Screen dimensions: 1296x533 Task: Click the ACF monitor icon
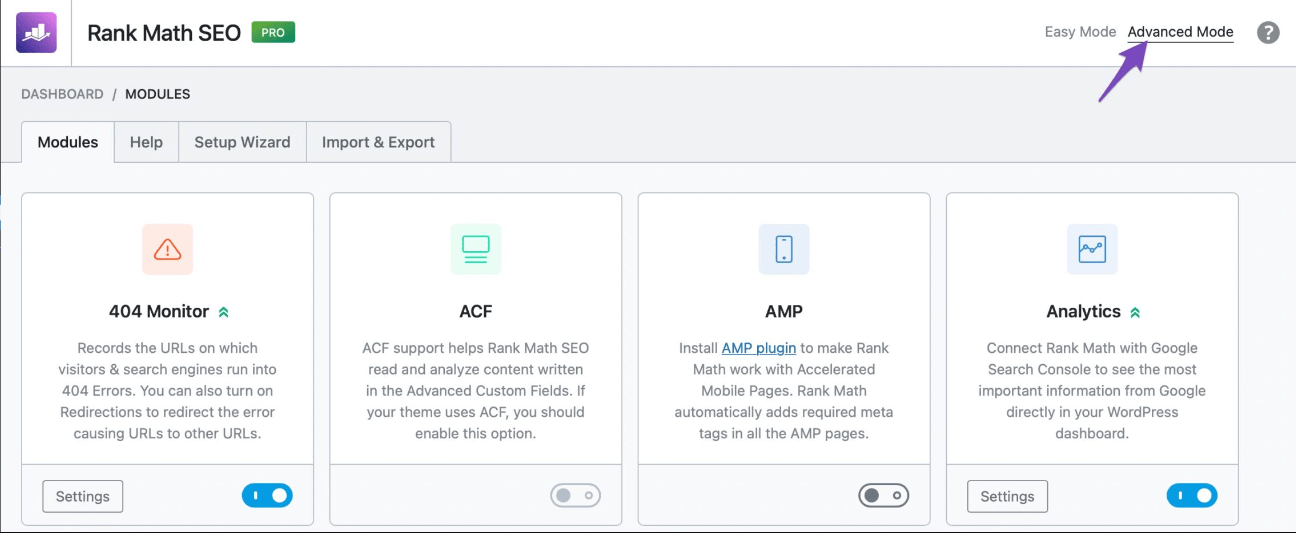coord(475,249)
